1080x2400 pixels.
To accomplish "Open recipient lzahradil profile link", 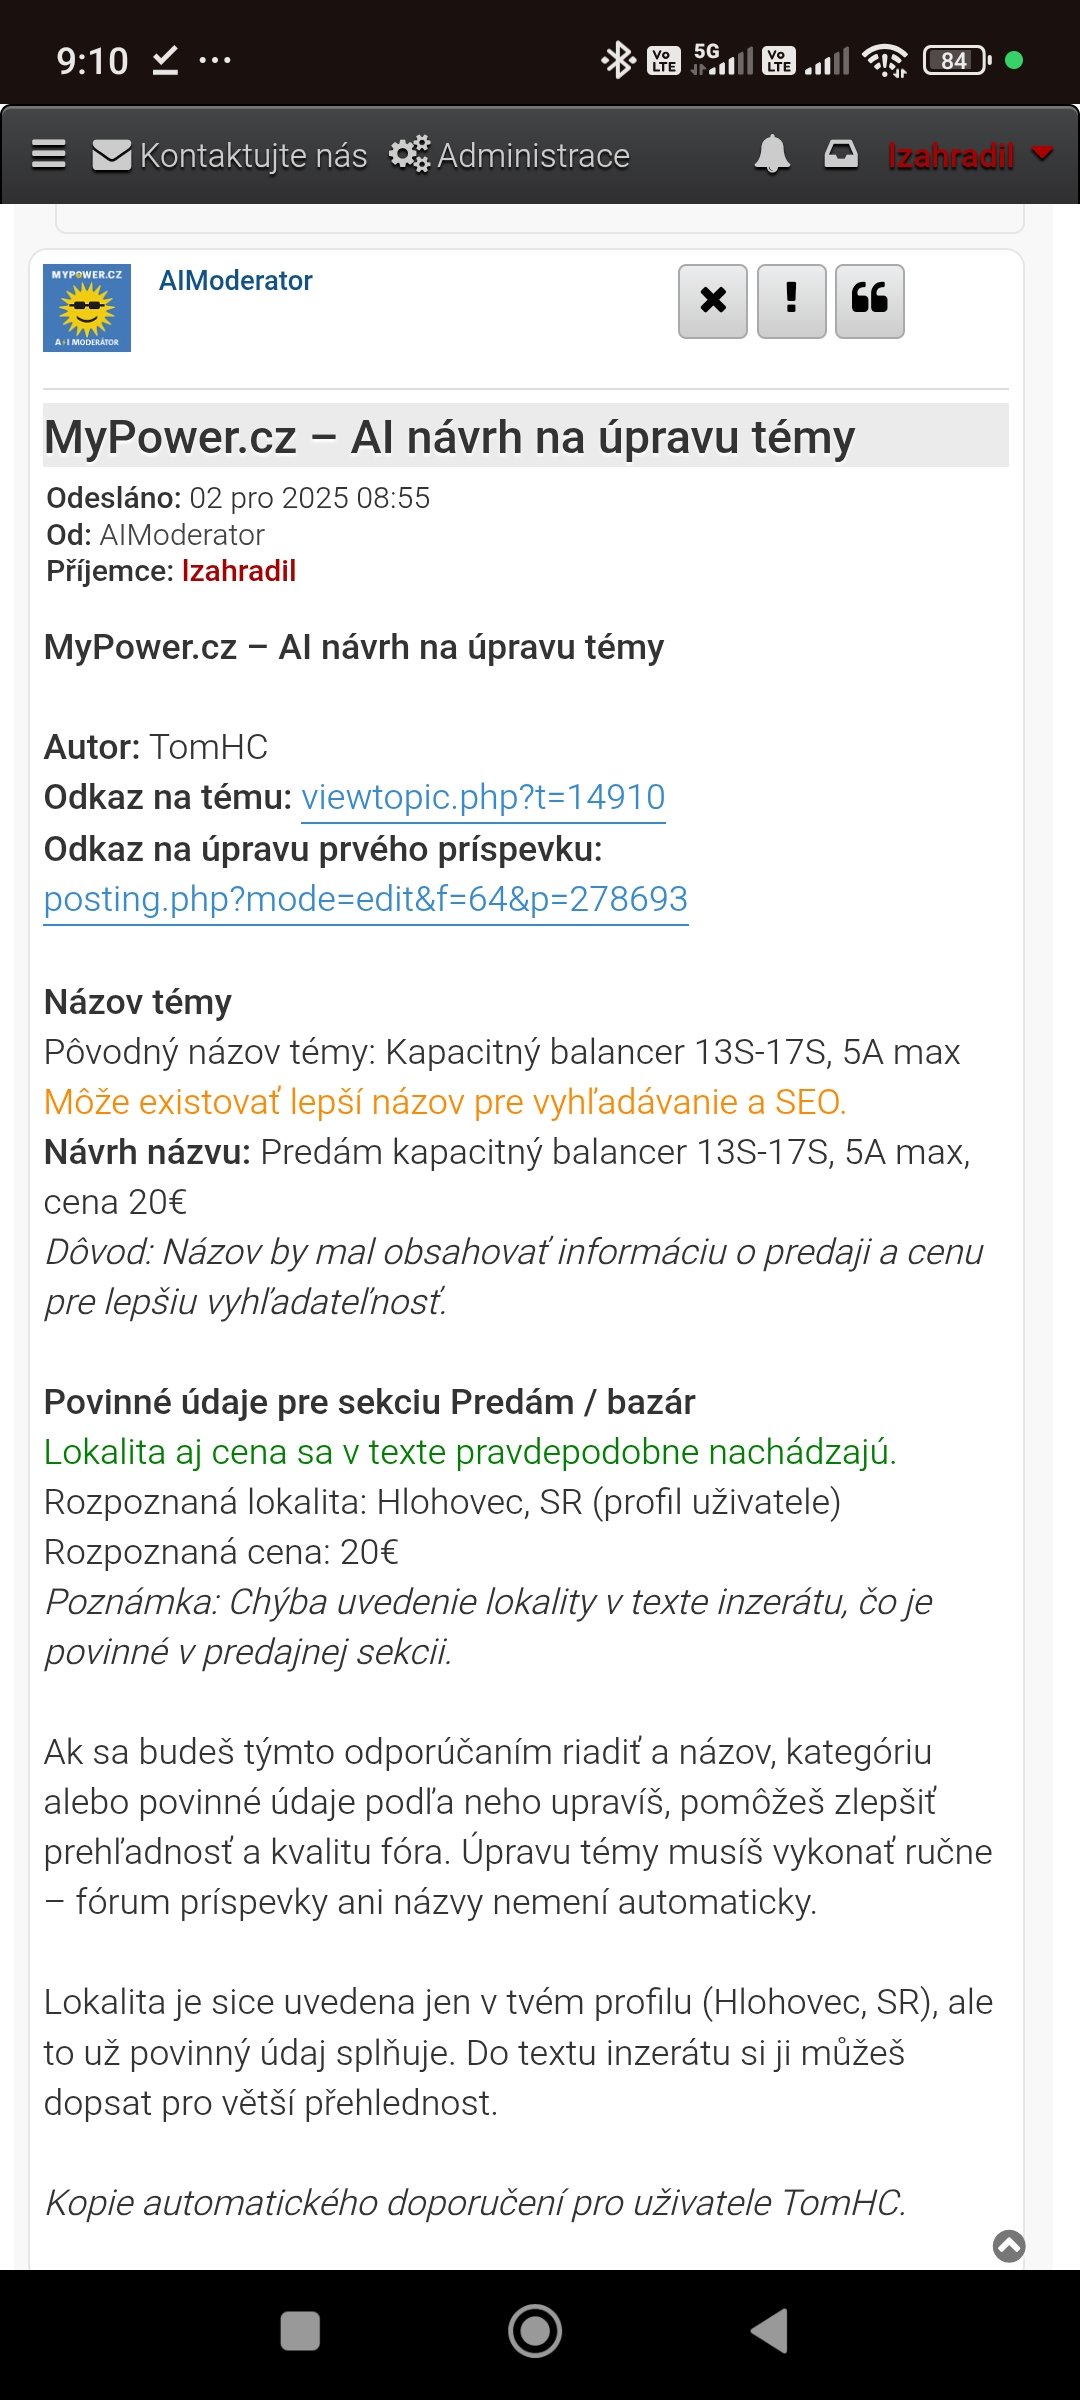I will [x=238, y=571].
